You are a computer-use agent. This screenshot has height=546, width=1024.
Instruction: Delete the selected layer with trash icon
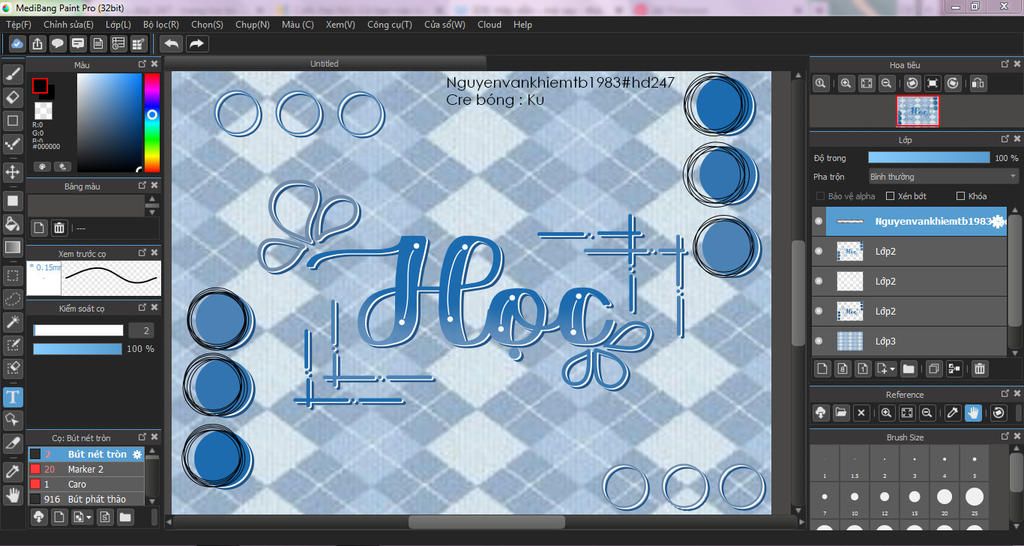click(x=980, y=368)
